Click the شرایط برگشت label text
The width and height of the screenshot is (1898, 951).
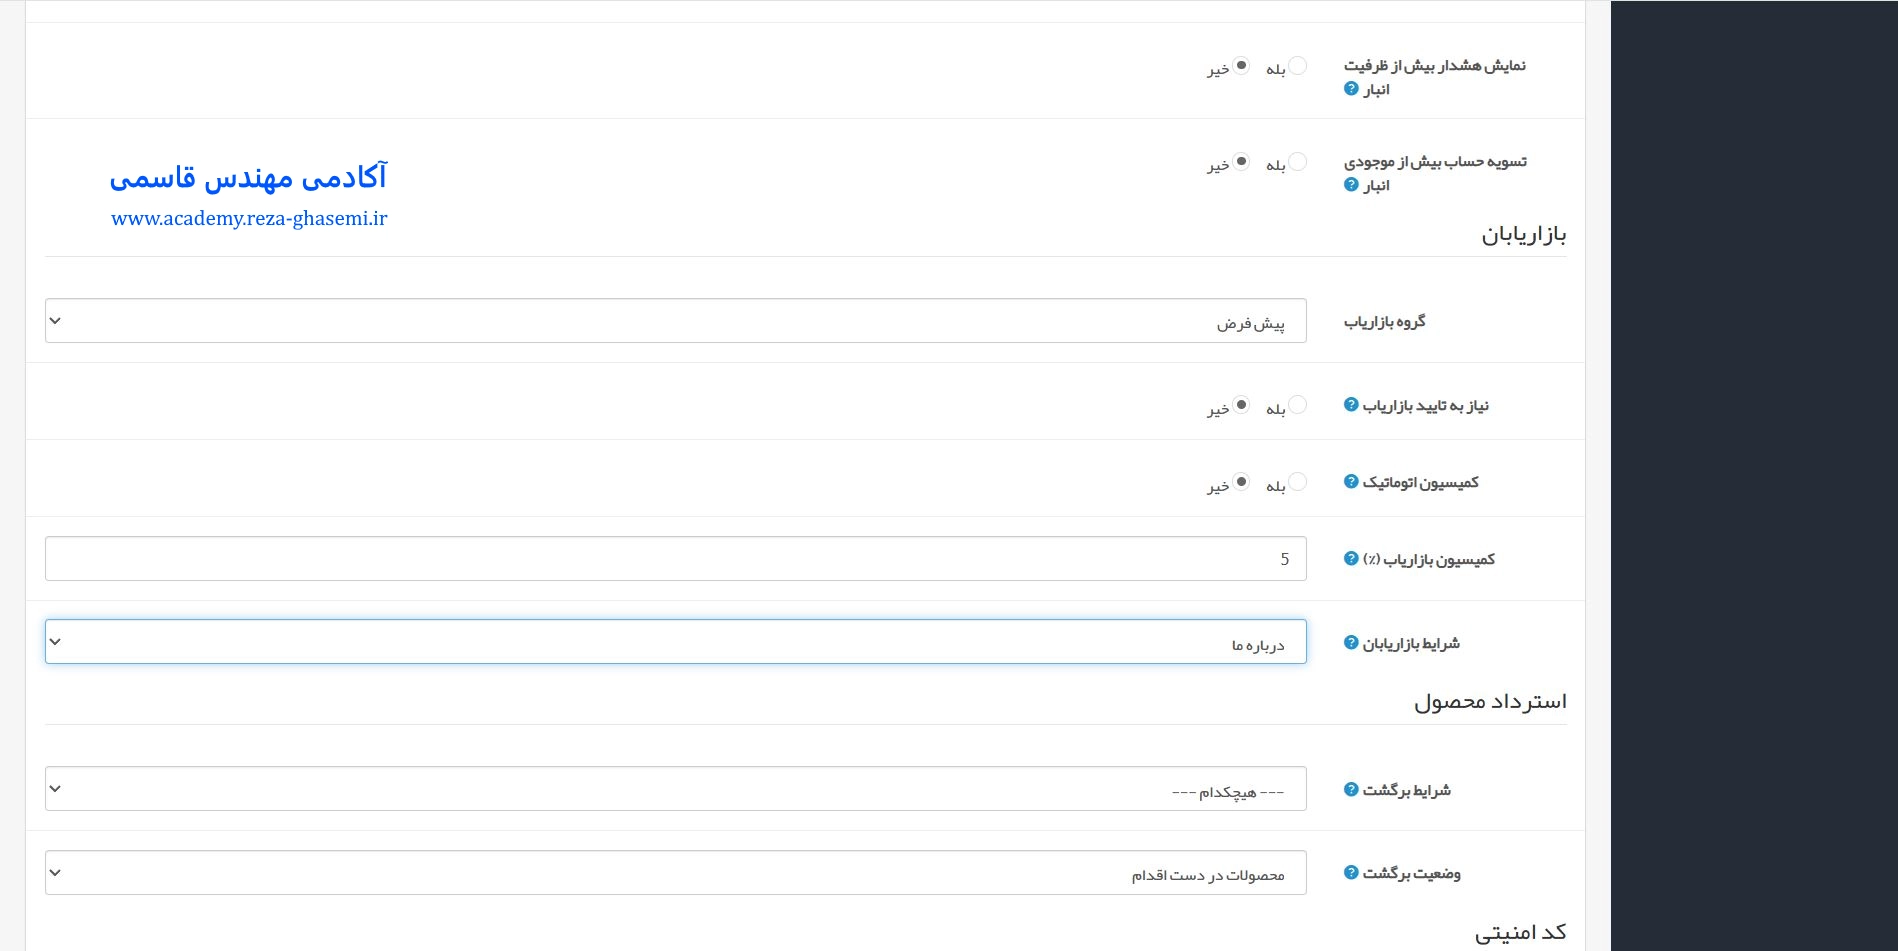(1406, 790)
